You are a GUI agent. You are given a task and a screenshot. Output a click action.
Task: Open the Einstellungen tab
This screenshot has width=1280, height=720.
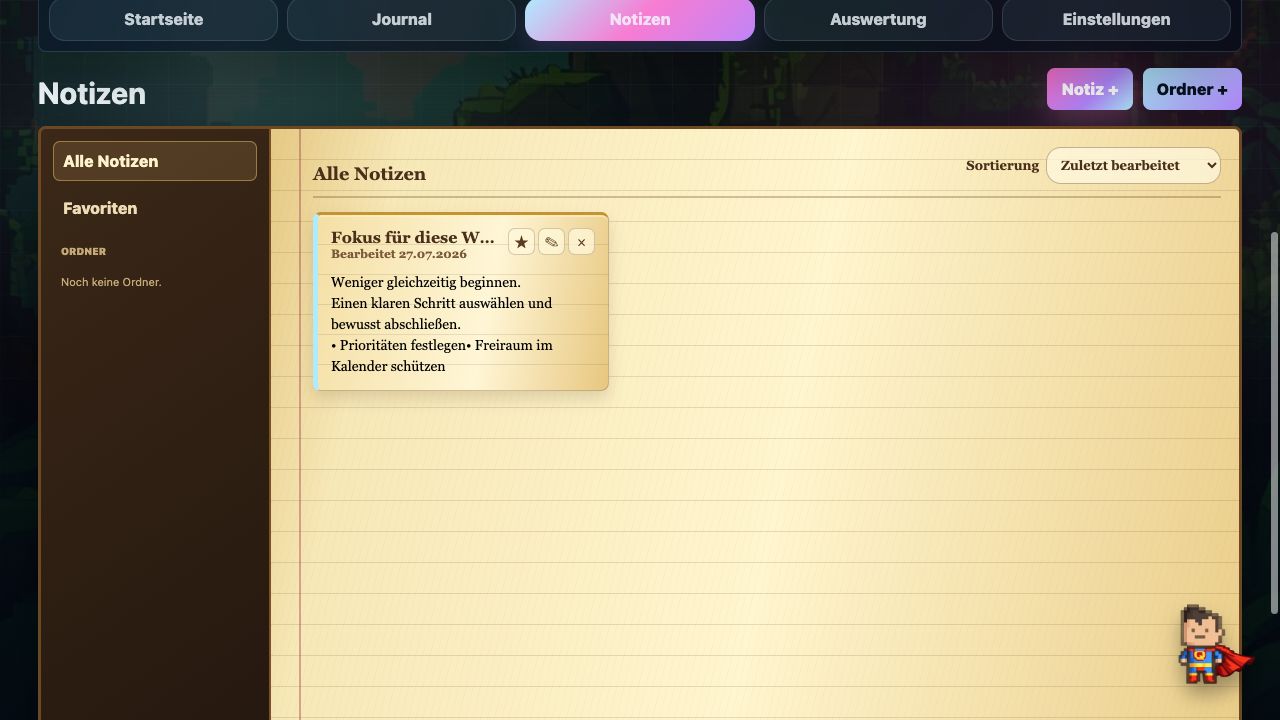click(1116, 20)
